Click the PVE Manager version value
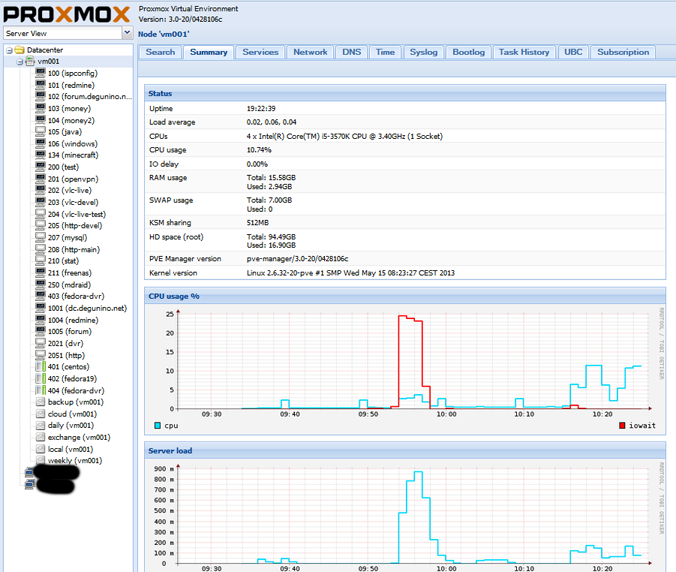The image size is (676, 572). [297, 259]
